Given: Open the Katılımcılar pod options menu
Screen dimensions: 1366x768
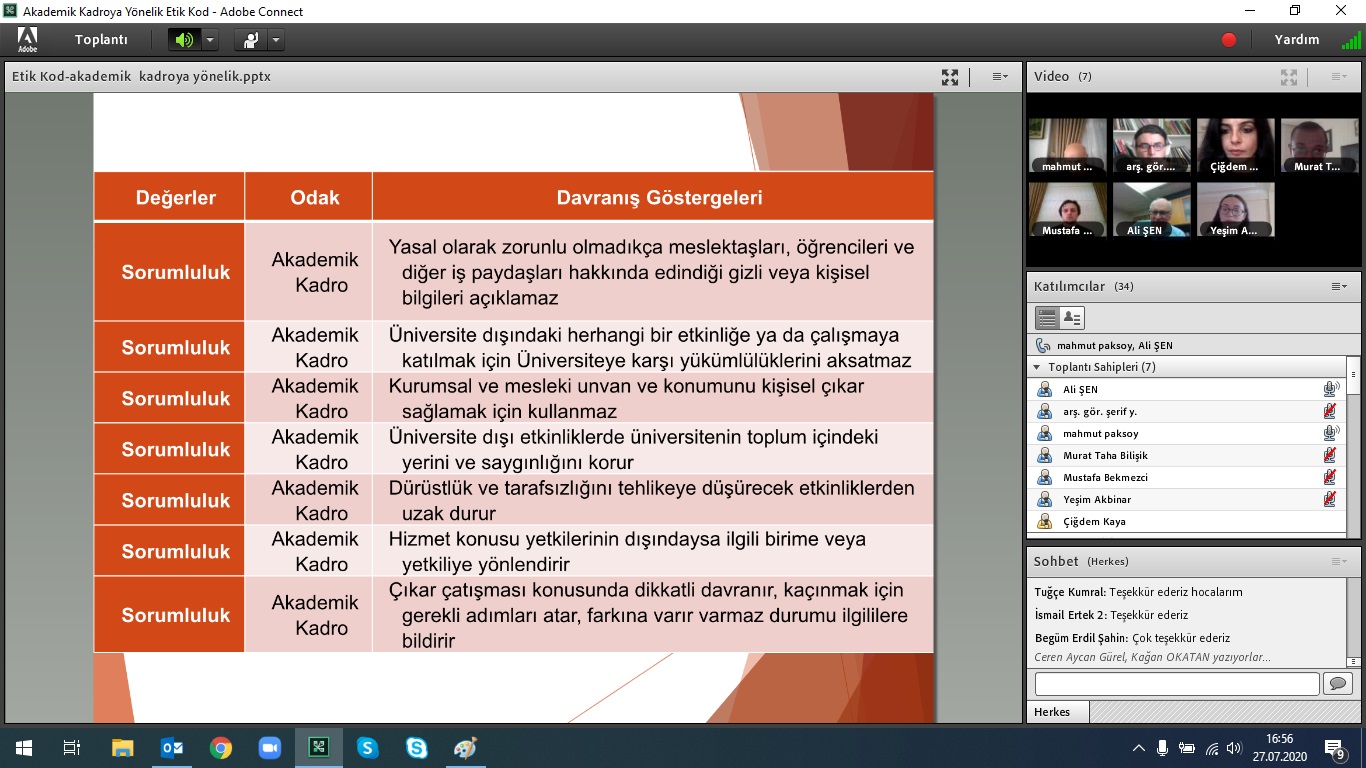Looking at the screenshot, I should point(1338,287).
